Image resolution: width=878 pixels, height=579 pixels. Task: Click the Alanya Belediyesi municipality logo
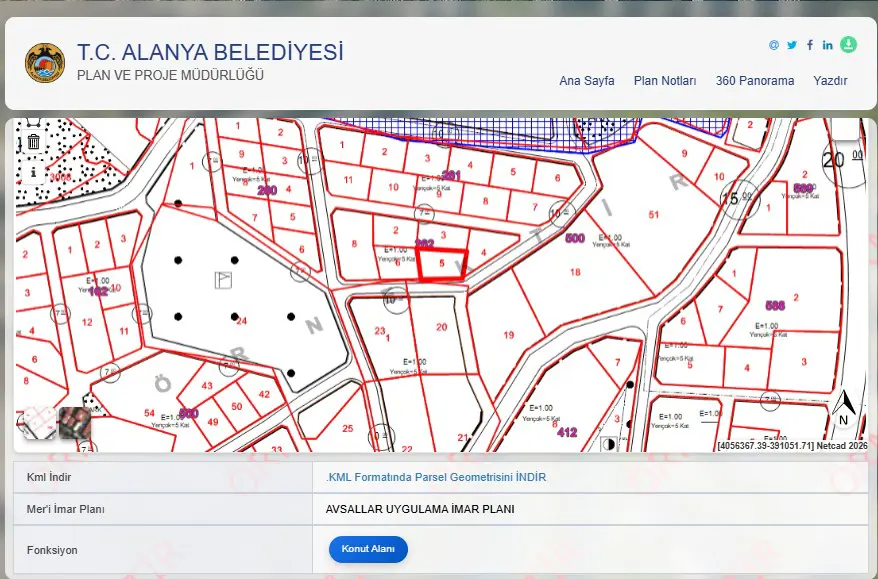pyautogui.click(x=45, y=63)
